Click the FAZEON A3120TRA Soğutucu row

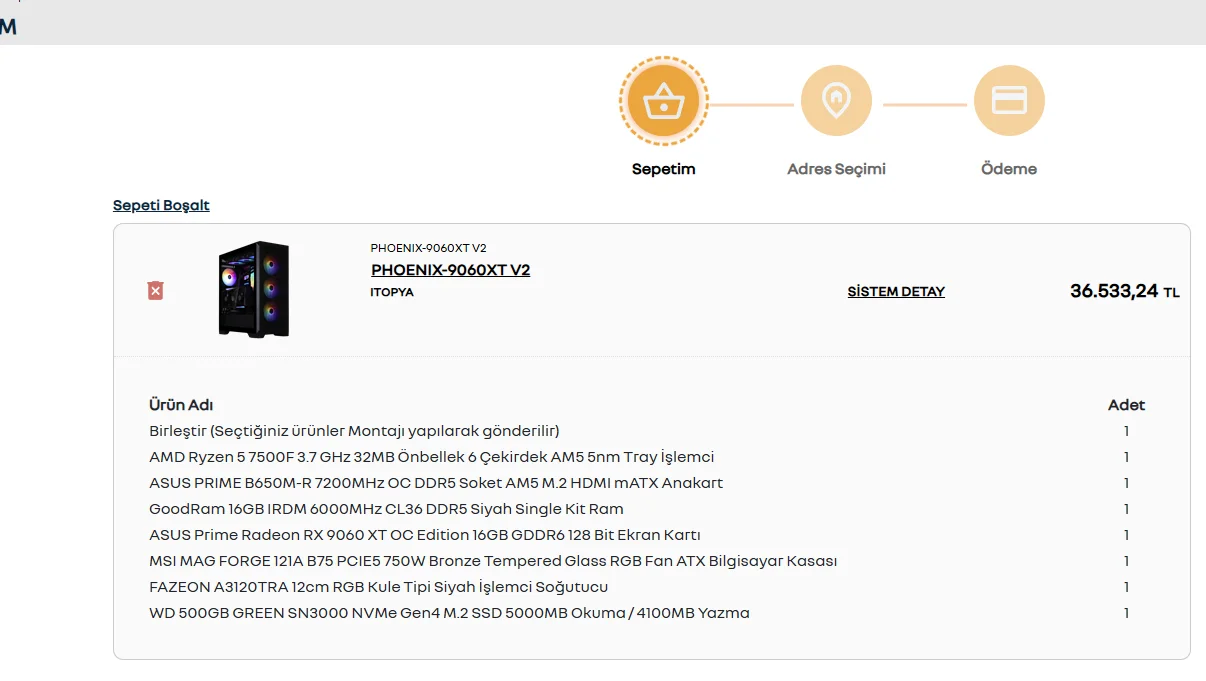tap(379, 587)
